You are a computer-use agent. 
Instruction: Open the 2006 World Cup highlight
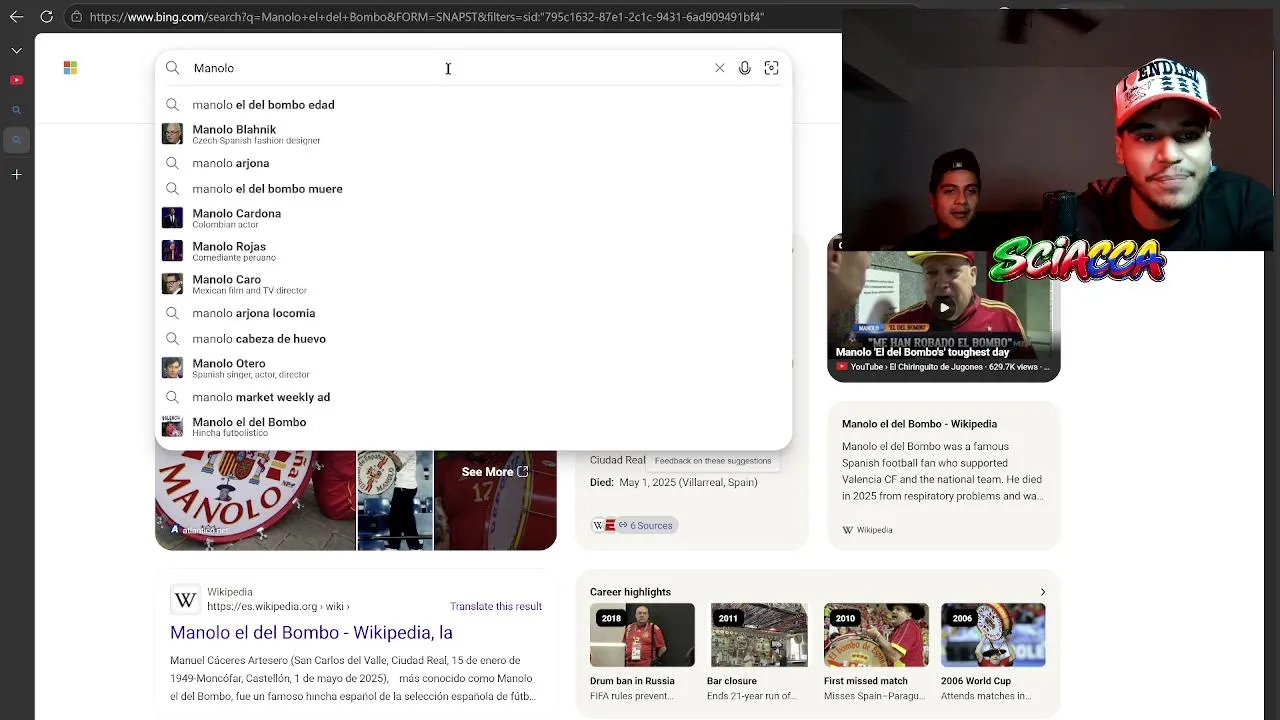[993, 652]
